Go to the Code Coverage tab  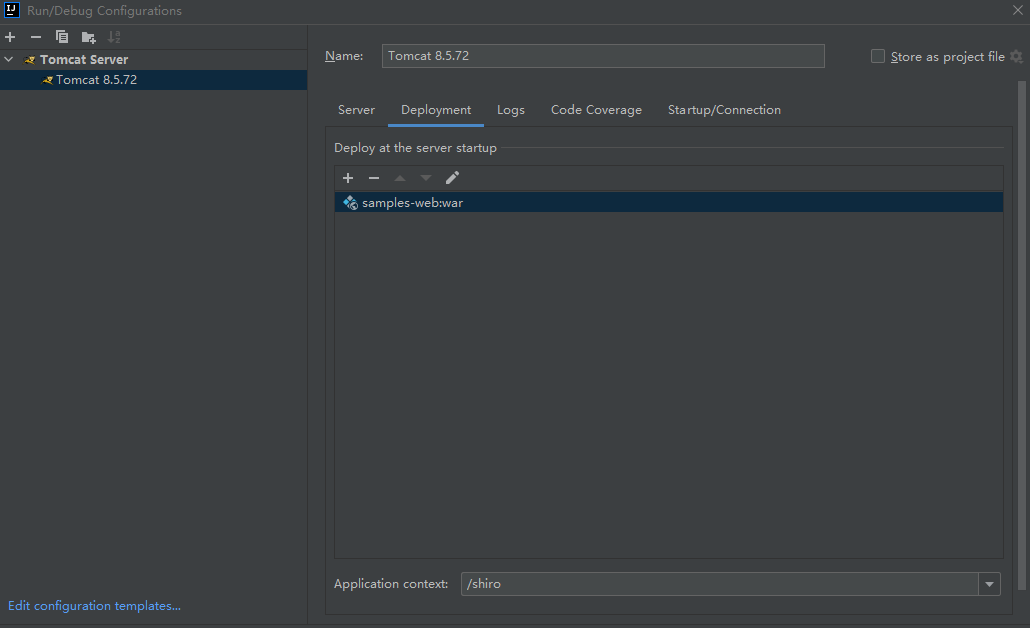[x=596, y=110]
